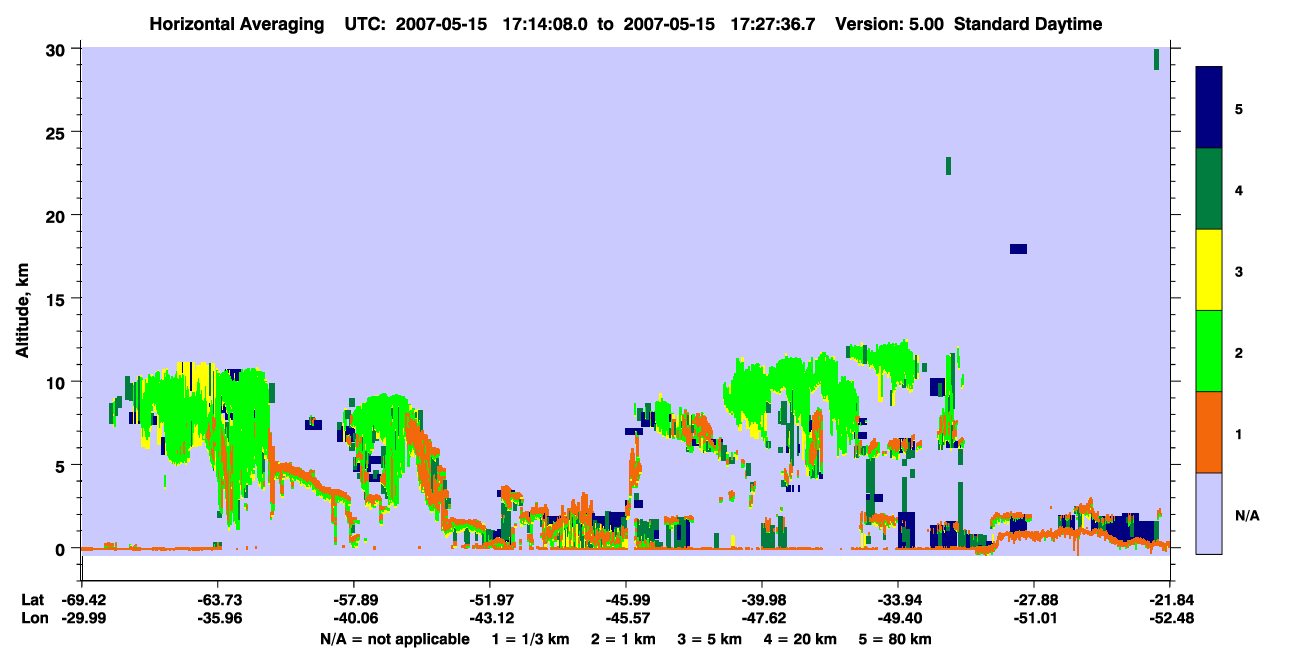Click the dark blue color bar segment labeled 5
The image size is (1300, 667).
[x=1209, y=108]
